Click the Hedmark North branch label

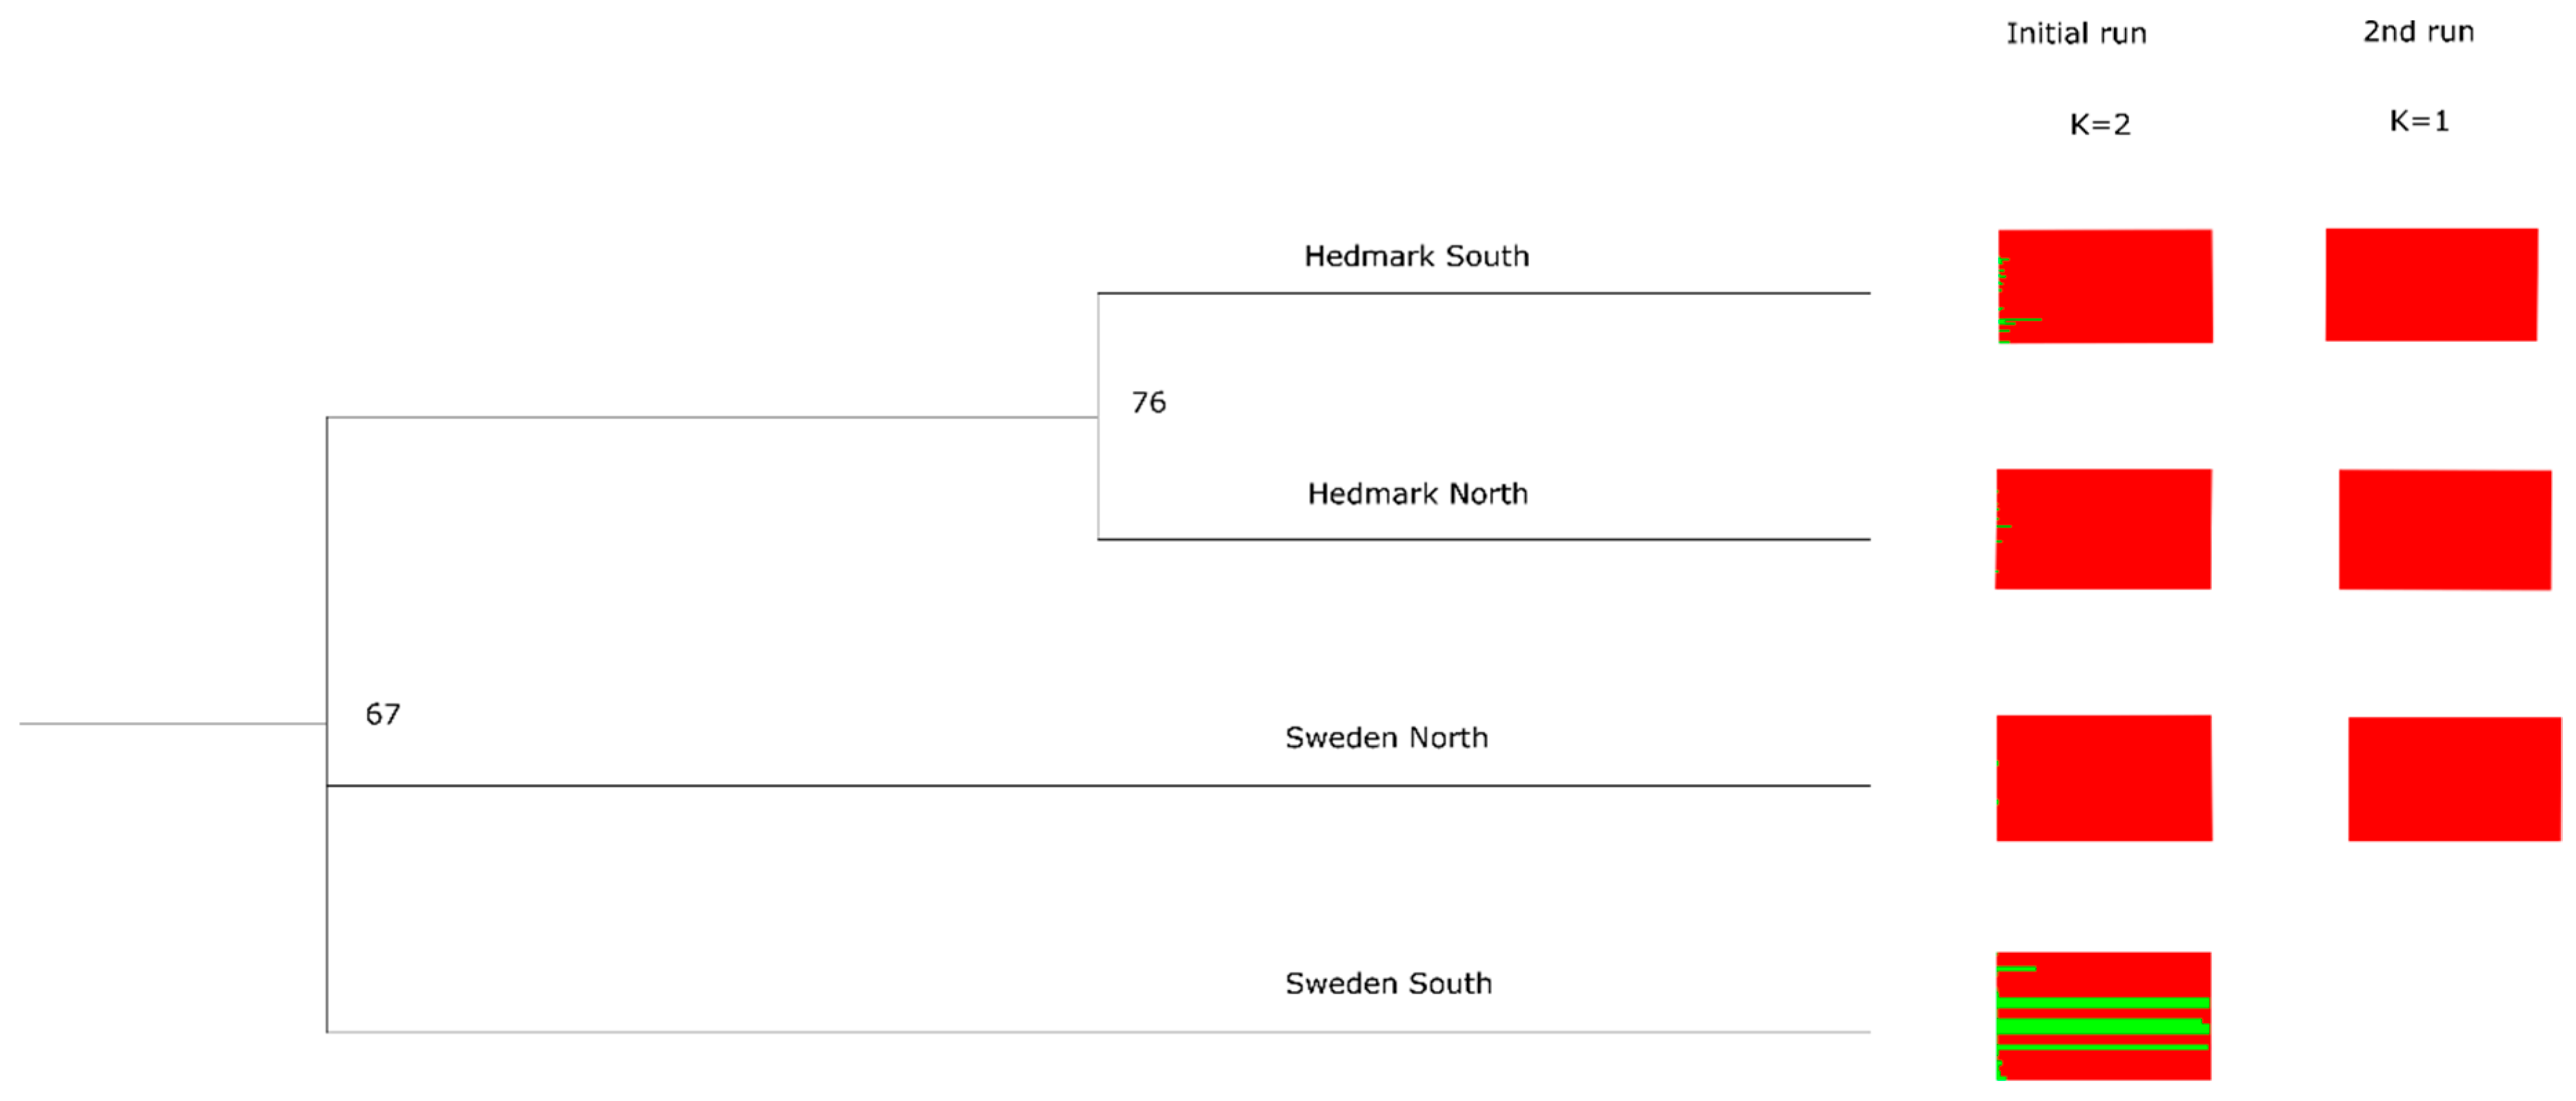[1417, 494]
